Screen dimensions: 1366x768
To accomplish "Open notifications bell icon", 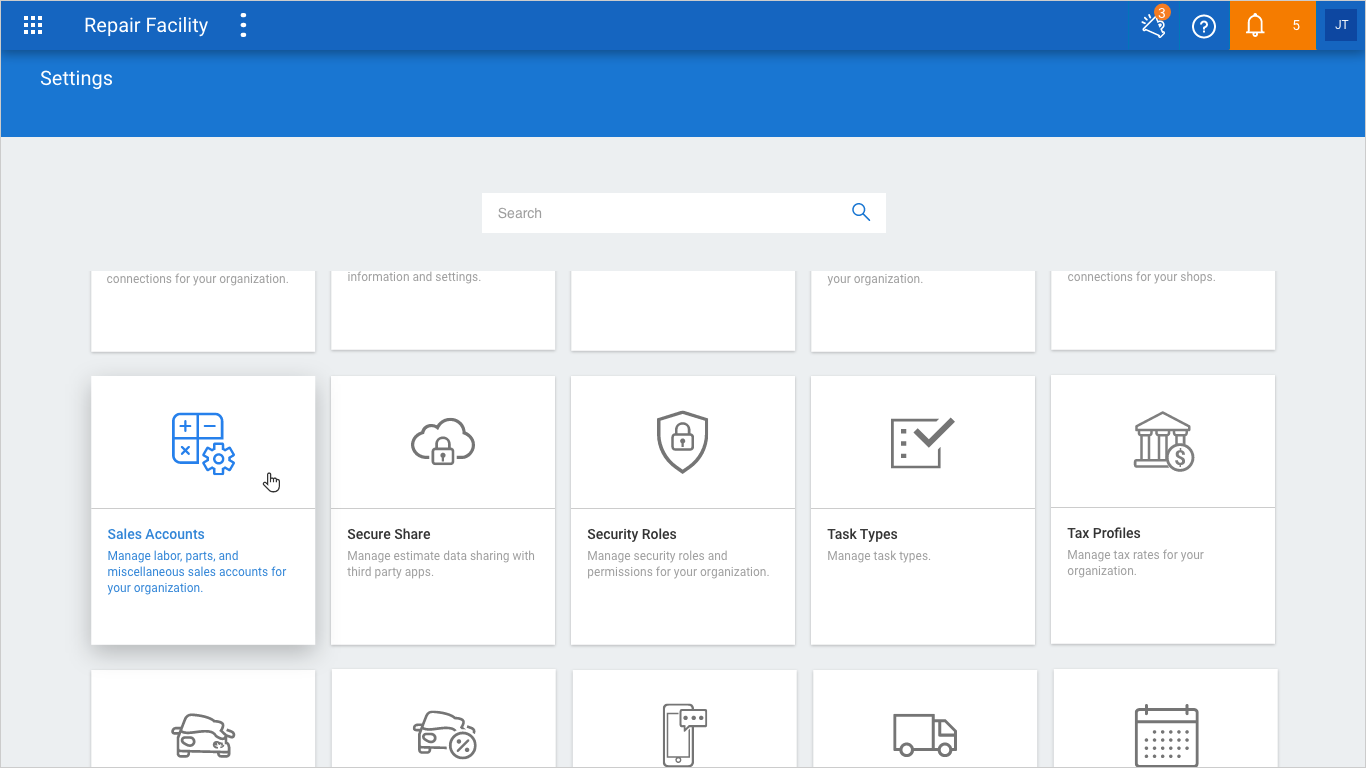I will click(x=1255, y=26).
